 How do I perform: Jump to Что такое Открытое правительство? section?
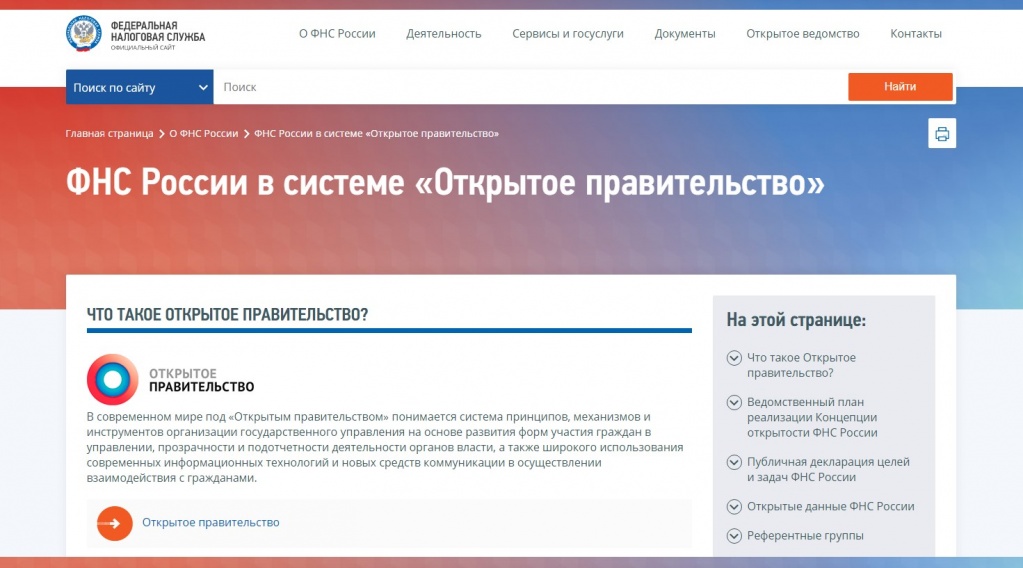(801, 365)
